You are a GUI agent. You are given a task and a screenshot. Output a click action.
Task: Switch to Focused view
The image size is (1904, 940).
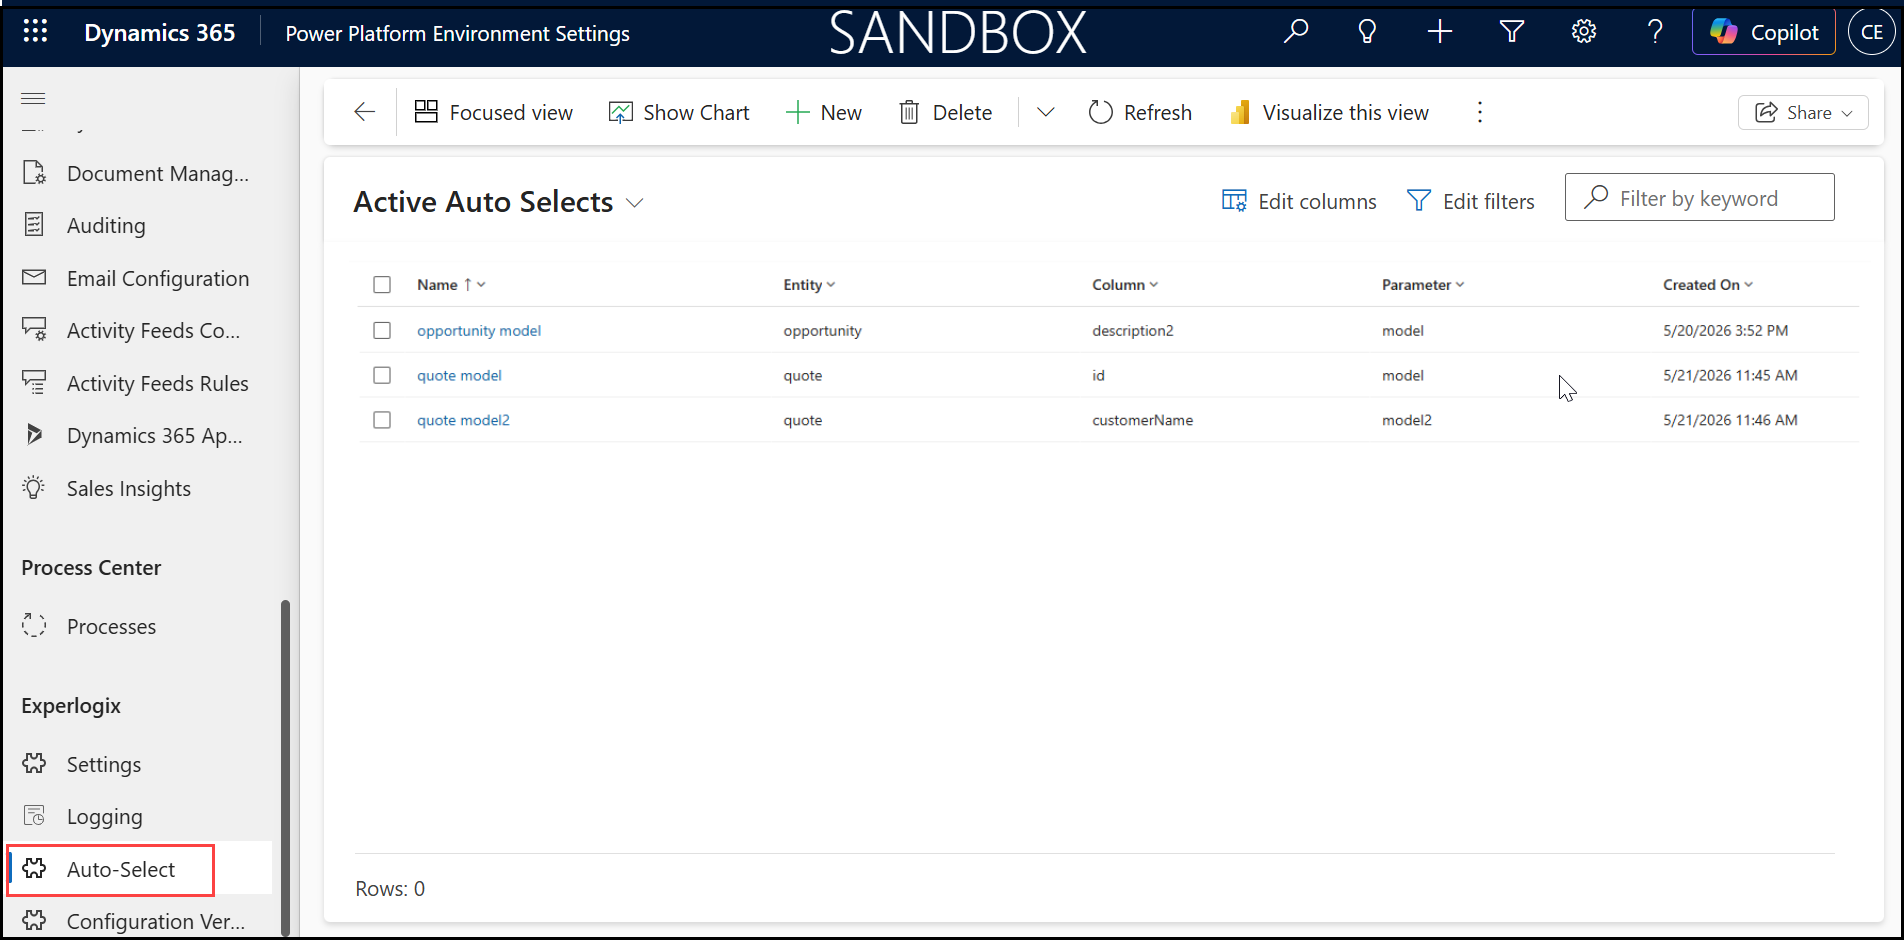(x=494, y=112)
